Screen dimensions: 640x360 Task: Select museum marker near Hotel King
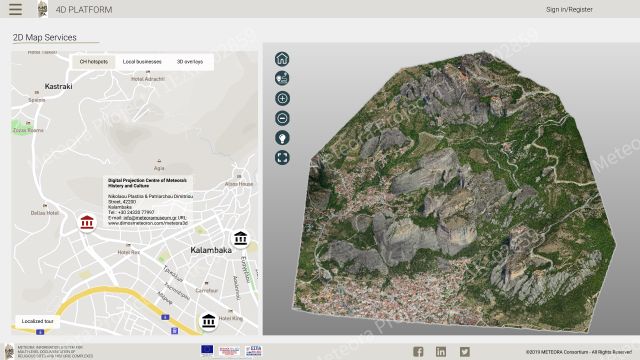209,321
